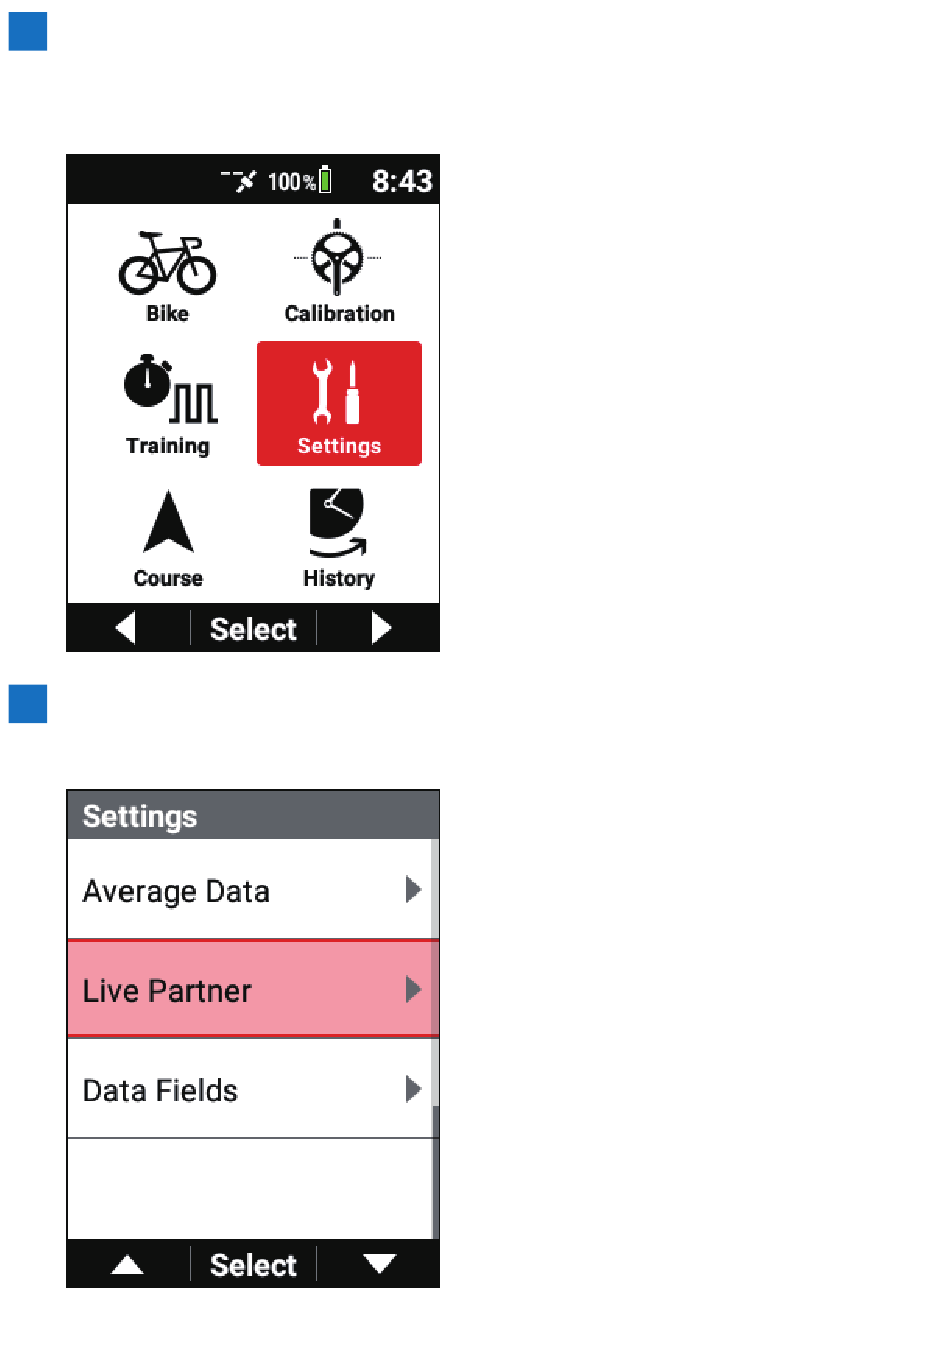Open the Calibration crank icon
This screenshot has width=950, height=1365.
pos(338,257)
